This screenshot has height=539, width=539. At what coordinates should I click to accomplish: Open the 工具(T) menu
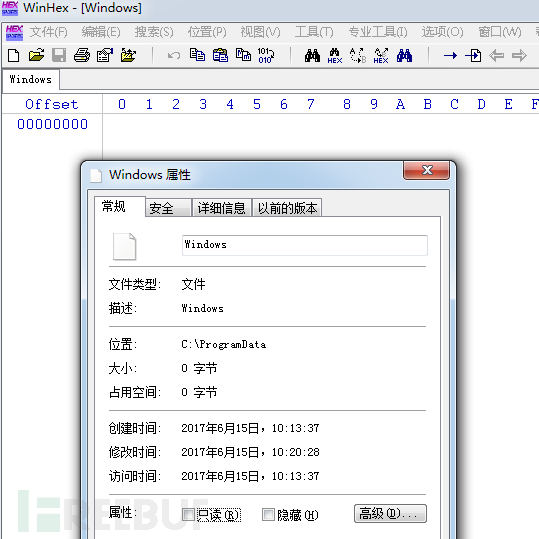tap(314, 32)
